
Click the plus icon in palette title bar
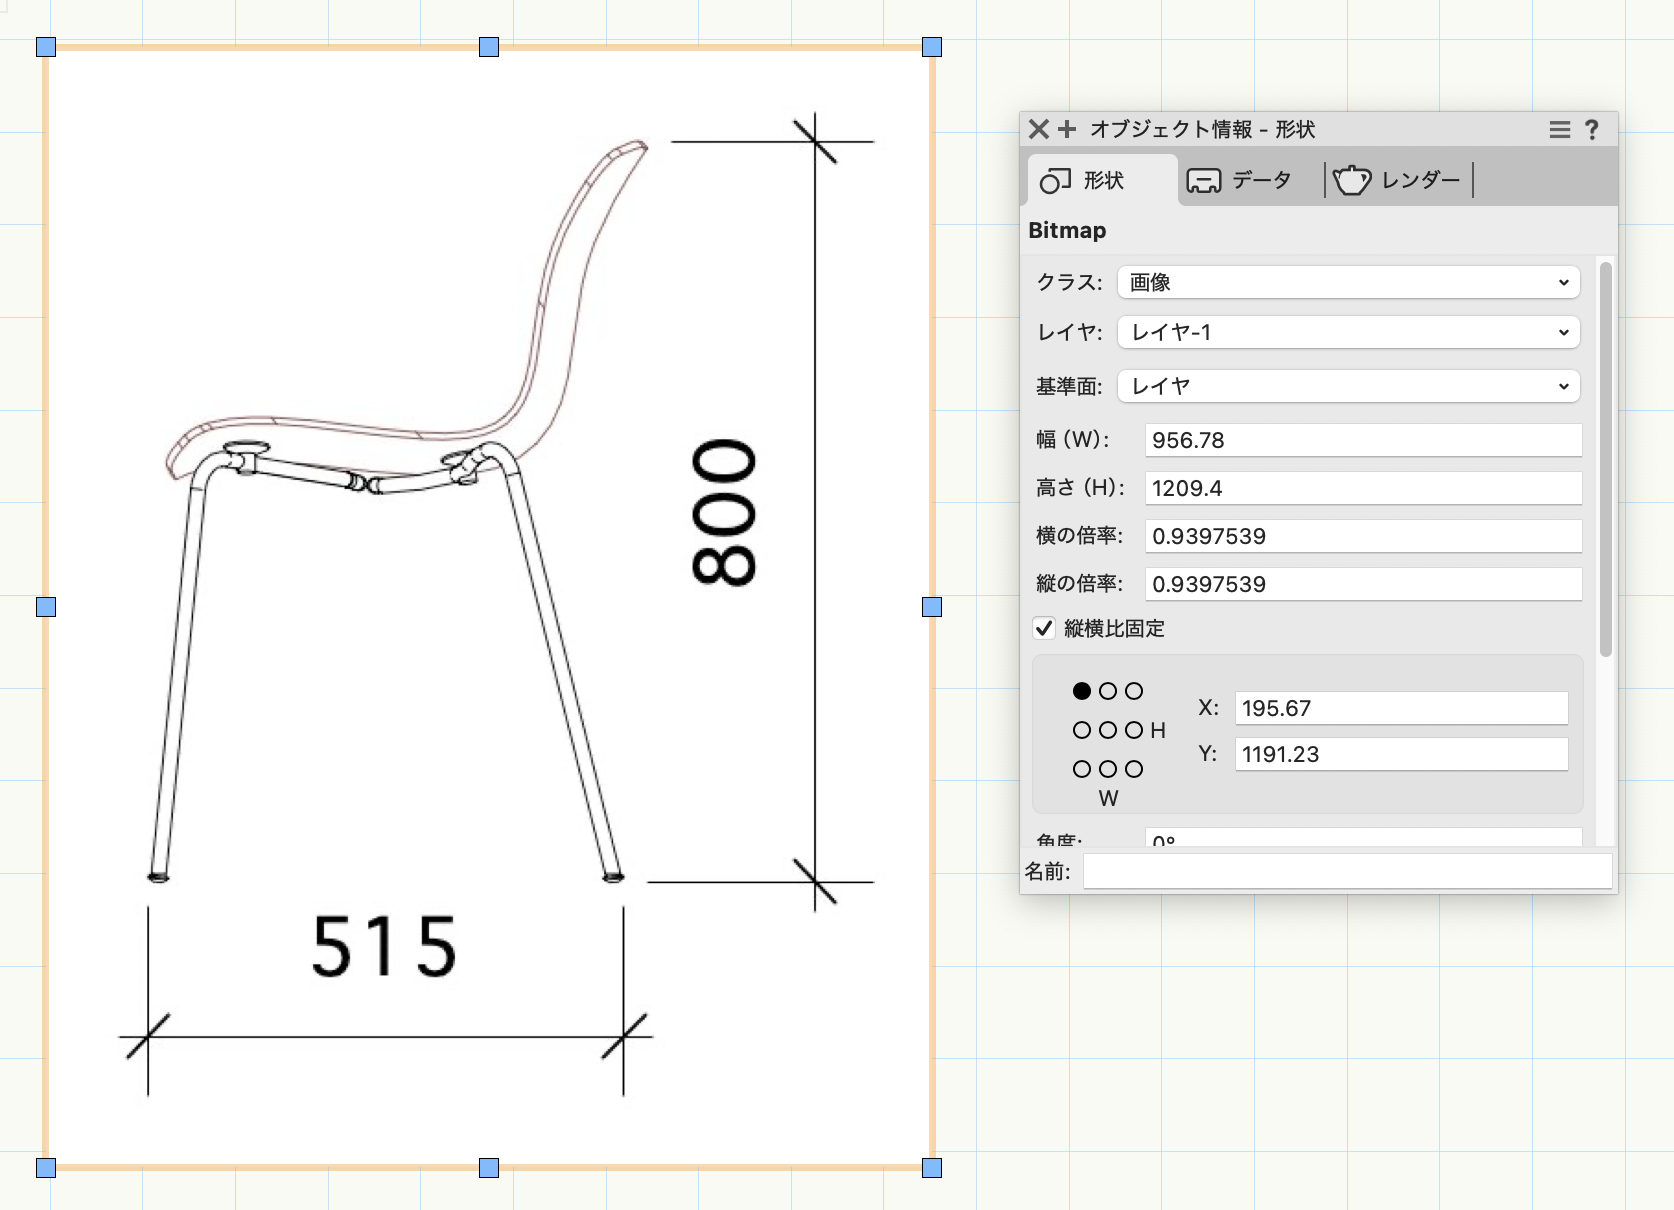click(x=1067, y=129)
